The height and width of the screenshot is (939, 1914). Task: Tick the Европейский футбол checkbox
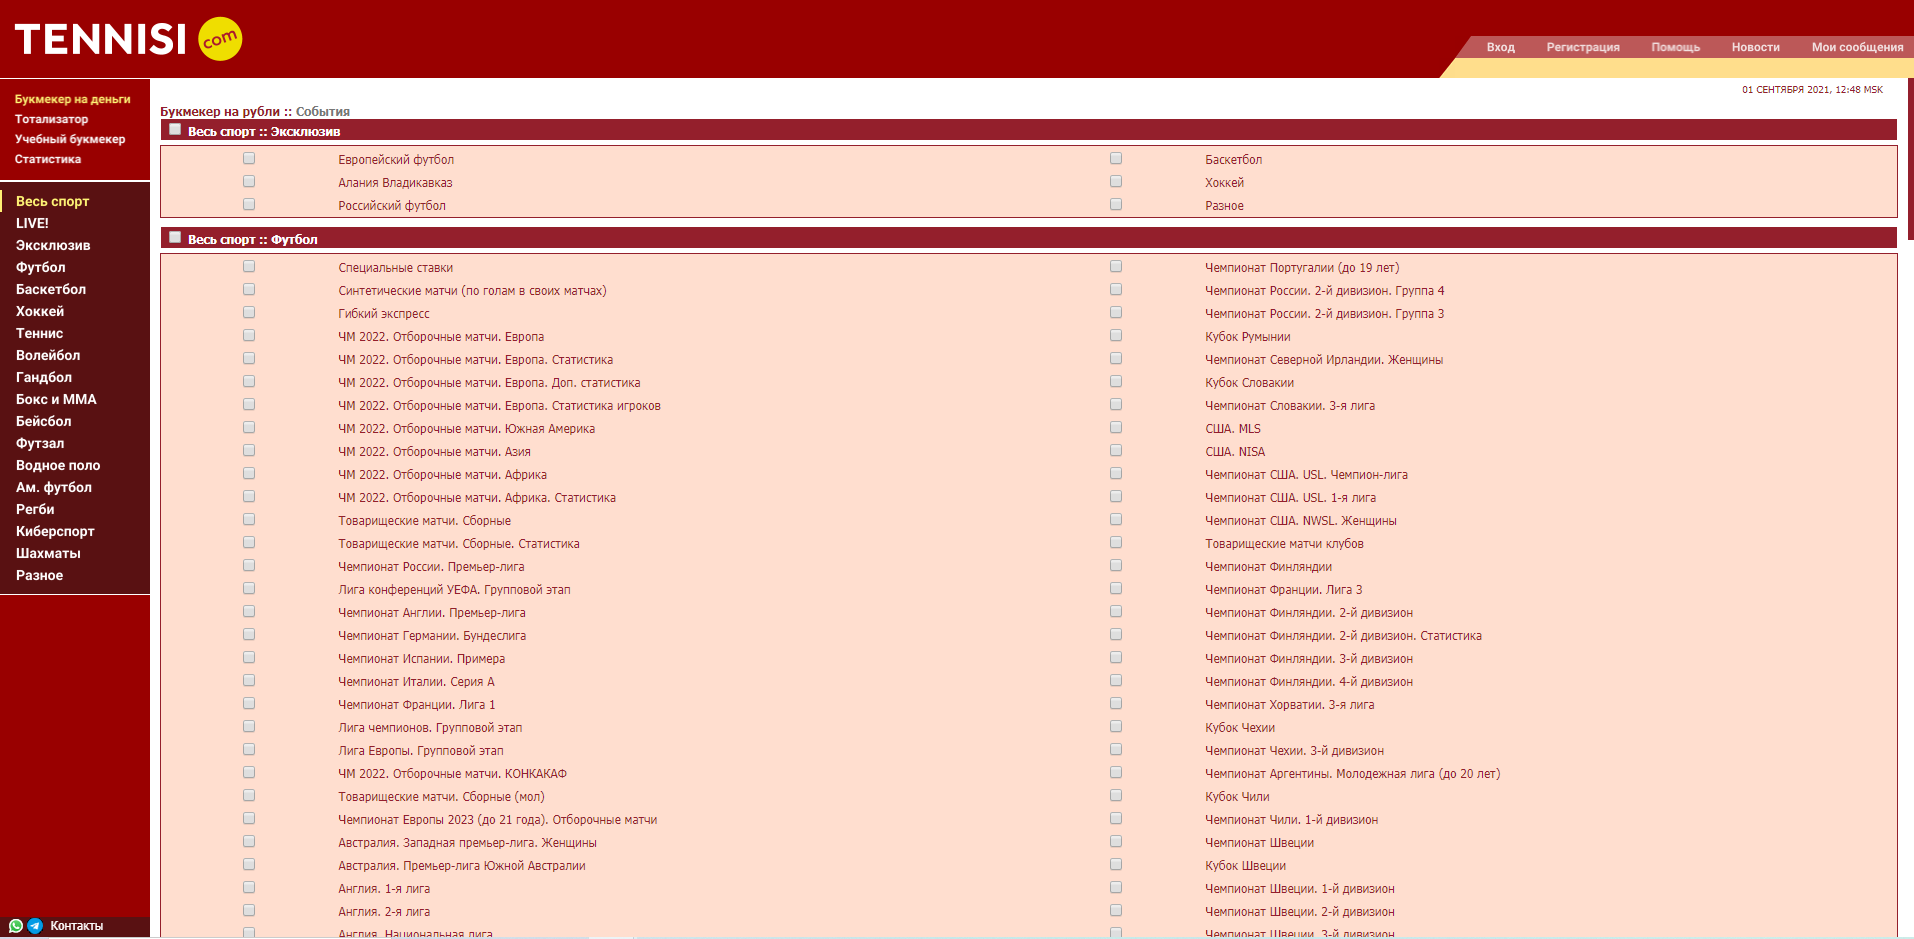249,158
